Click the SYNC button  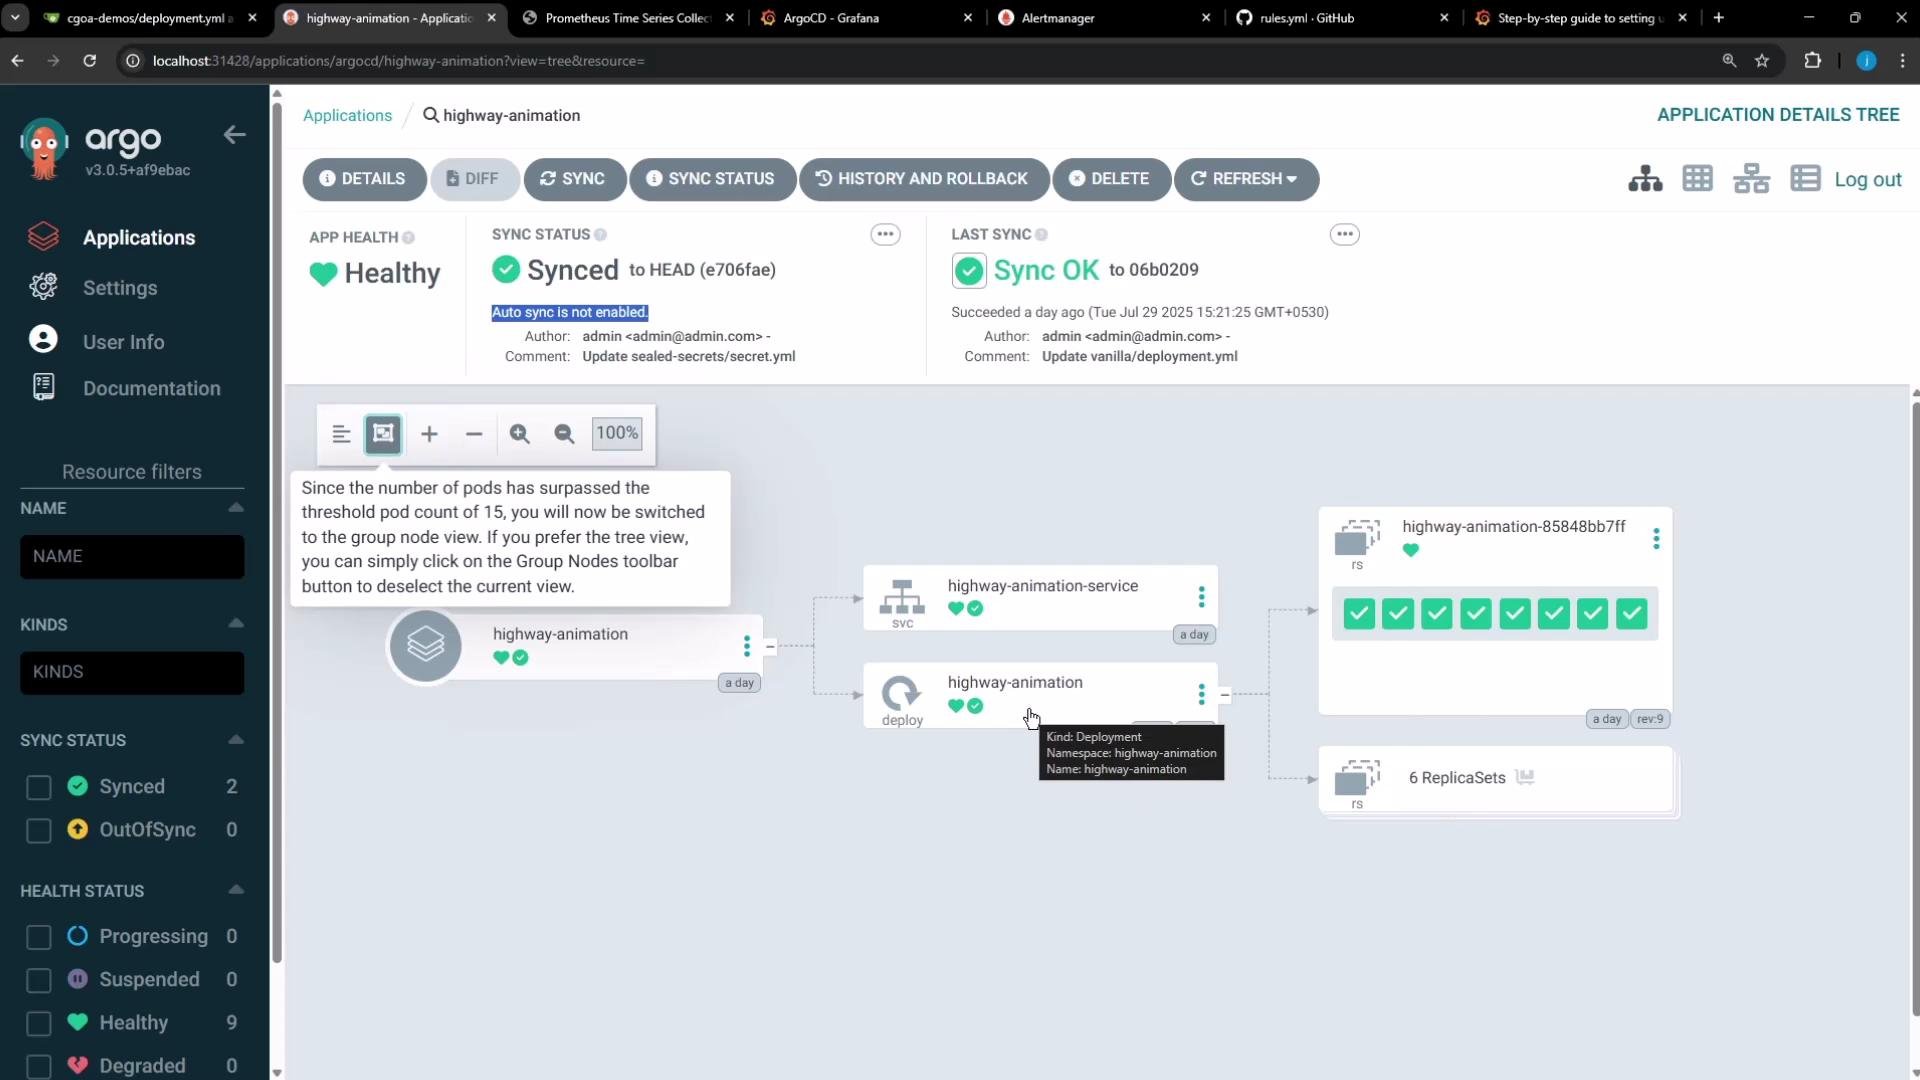click(574, 179)
